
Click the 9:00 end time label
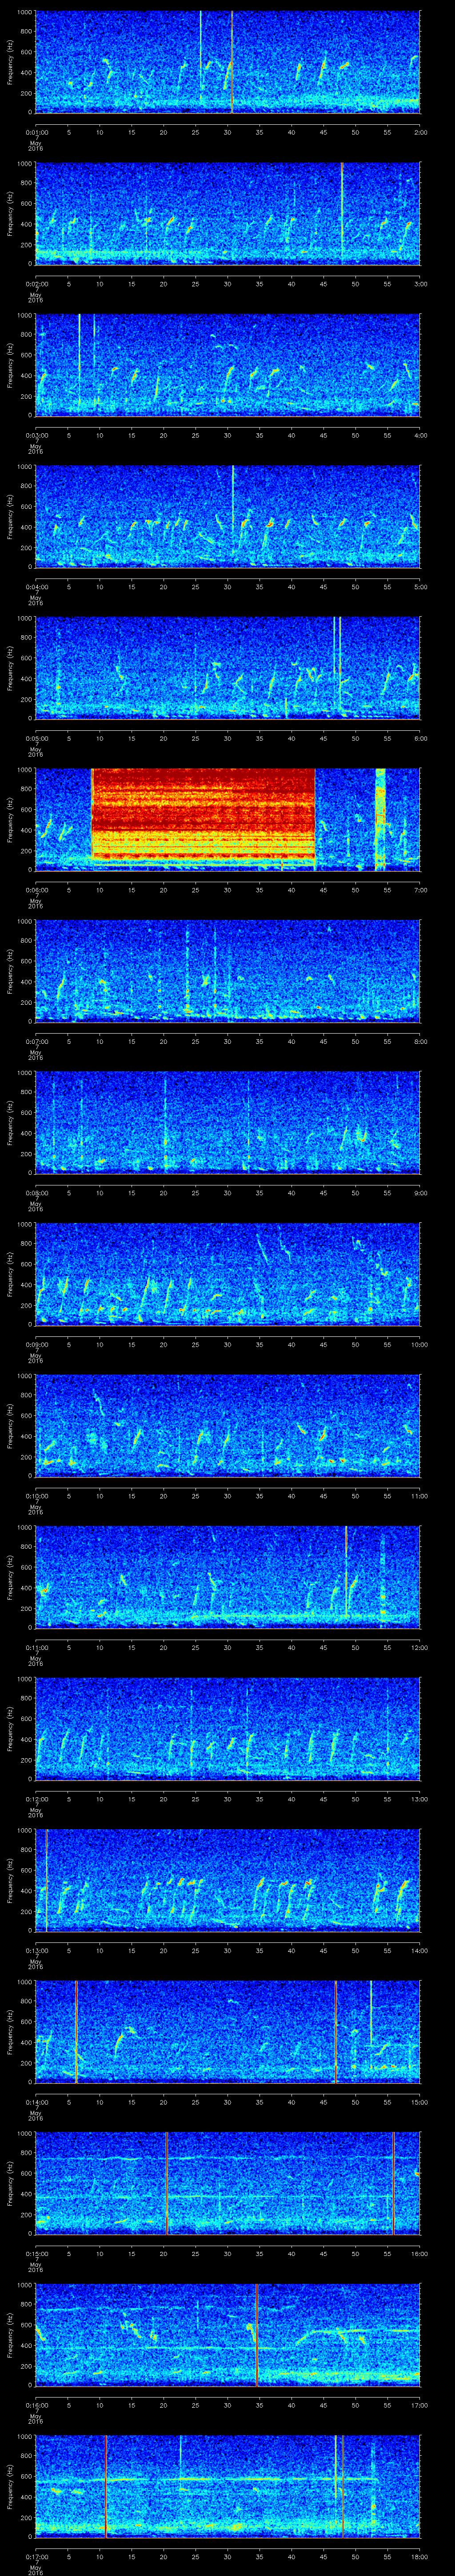click(x=420, y=1192)
